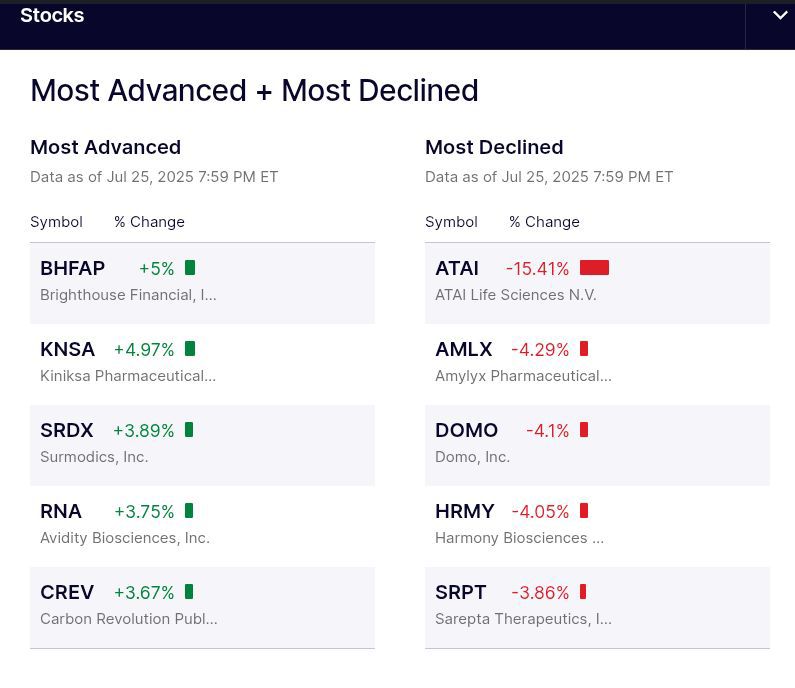Open the Stocks header tab
The height and width of the screenshot is (688, 795).
52,16
